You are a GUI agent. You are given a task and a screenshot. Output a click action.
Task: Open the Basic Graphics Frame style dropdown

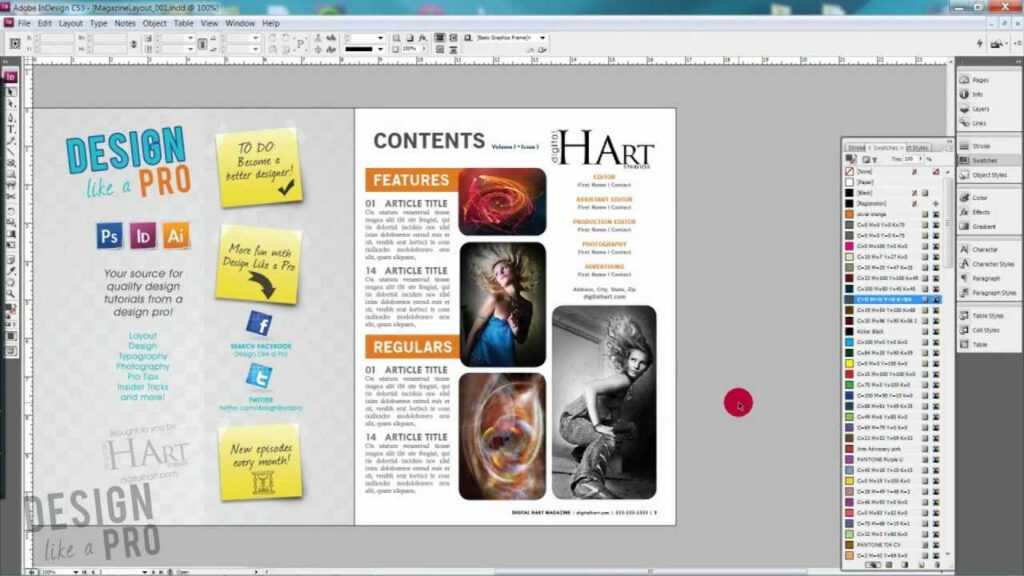click(542, 40)
